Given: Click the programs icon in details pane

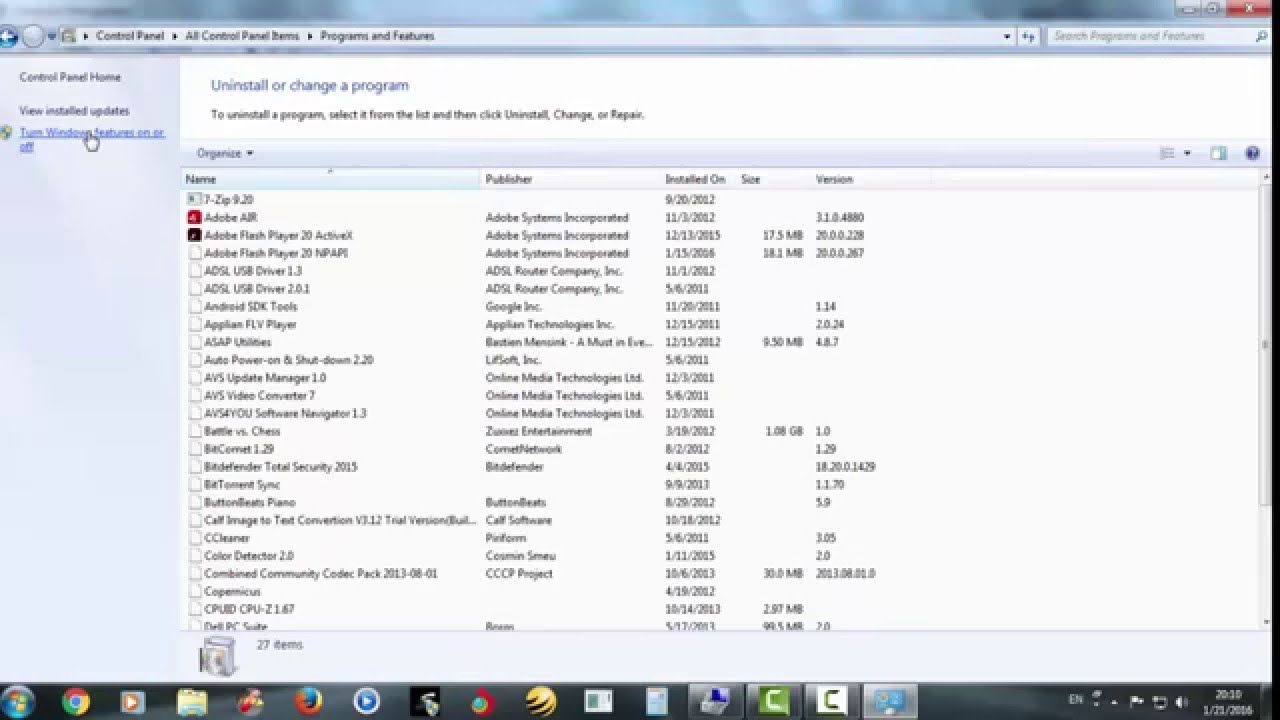Looking at the screenshot, I should click(217, 655).
